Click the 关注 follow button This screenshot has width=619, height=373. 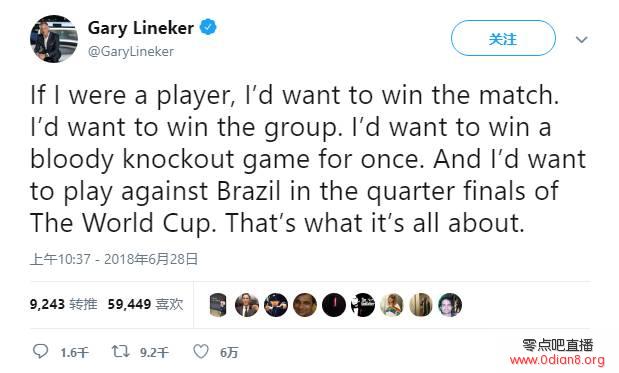503,38
